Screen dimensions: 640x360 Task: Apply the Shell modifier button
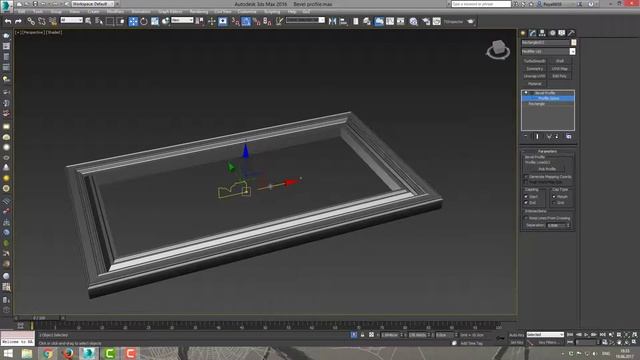(x=560, y=61)
